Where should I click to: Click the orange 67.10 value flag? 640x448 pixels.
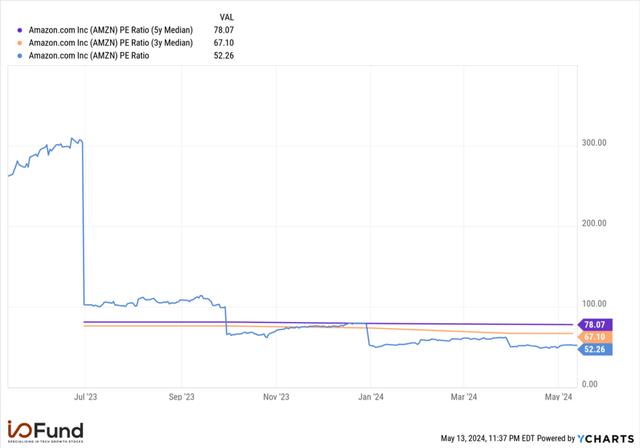tap(595, 337)
